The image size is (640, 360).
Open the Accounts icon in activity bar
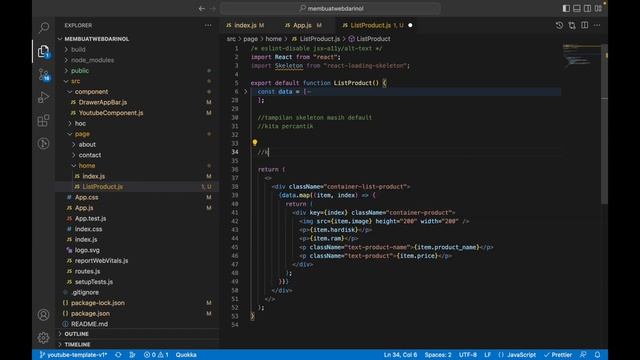(x=44, y=315)
